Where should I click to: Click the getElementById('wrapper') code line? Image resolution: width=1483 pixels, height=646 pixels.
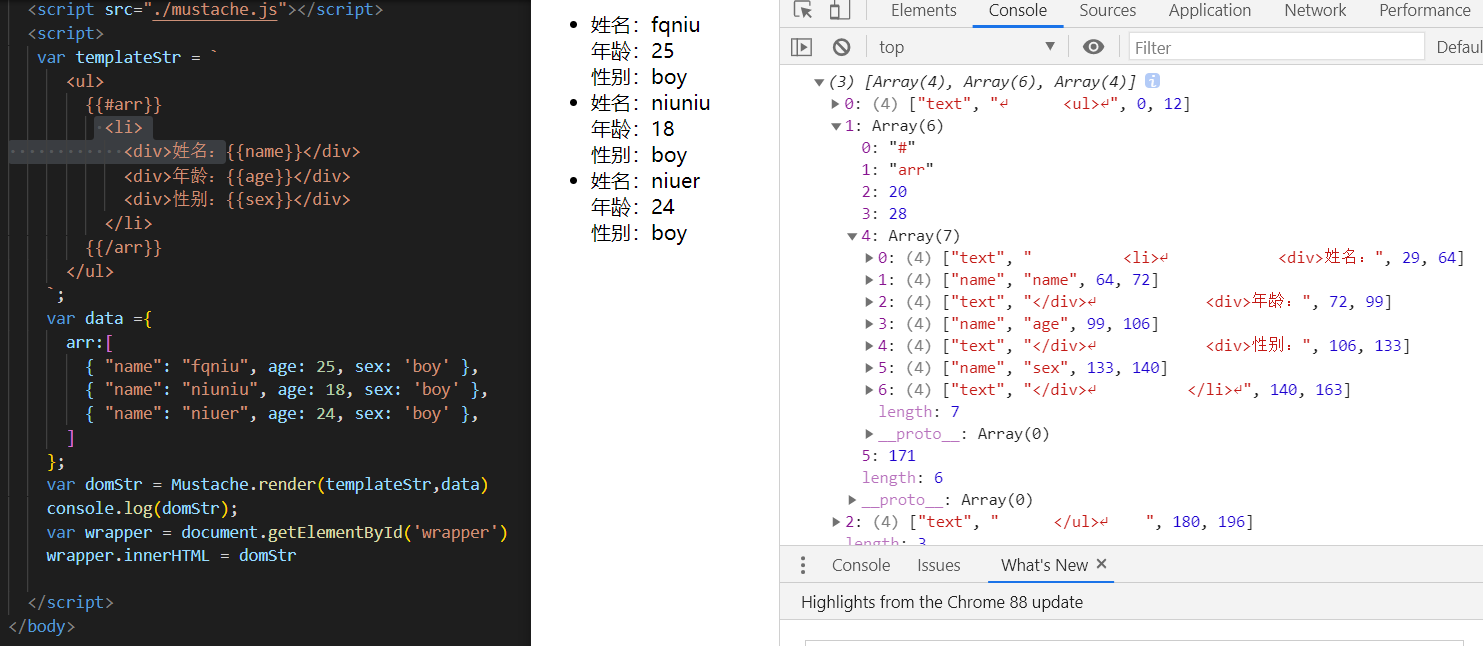tap(277, 533)
